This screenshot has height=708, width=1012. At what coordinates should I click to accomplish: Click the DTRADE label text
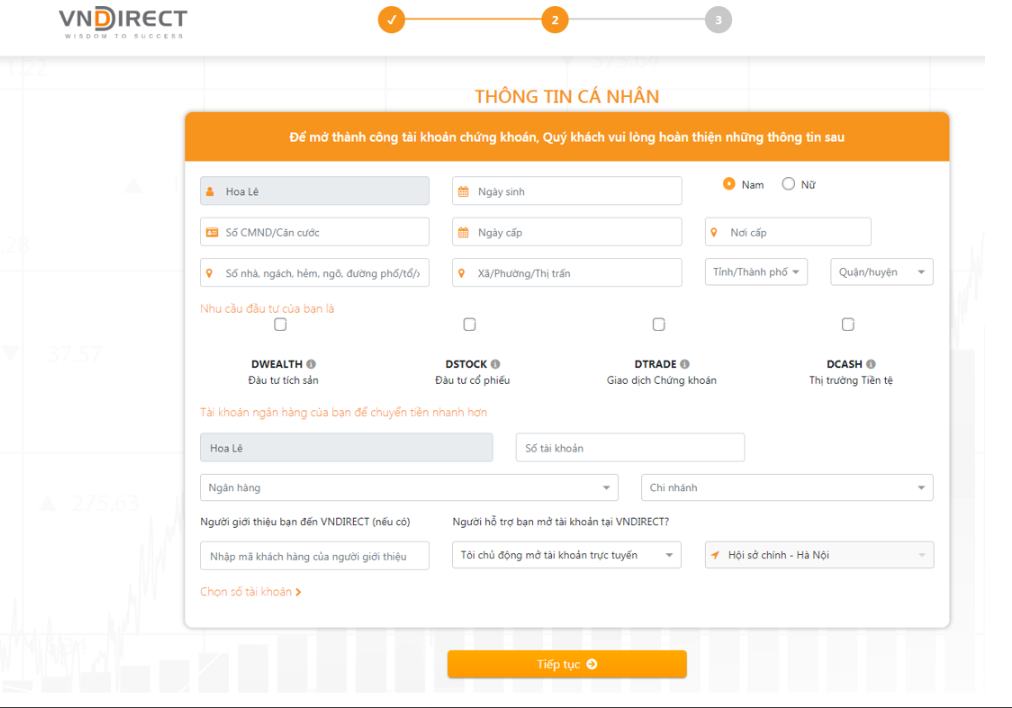[x=655, y=364]
